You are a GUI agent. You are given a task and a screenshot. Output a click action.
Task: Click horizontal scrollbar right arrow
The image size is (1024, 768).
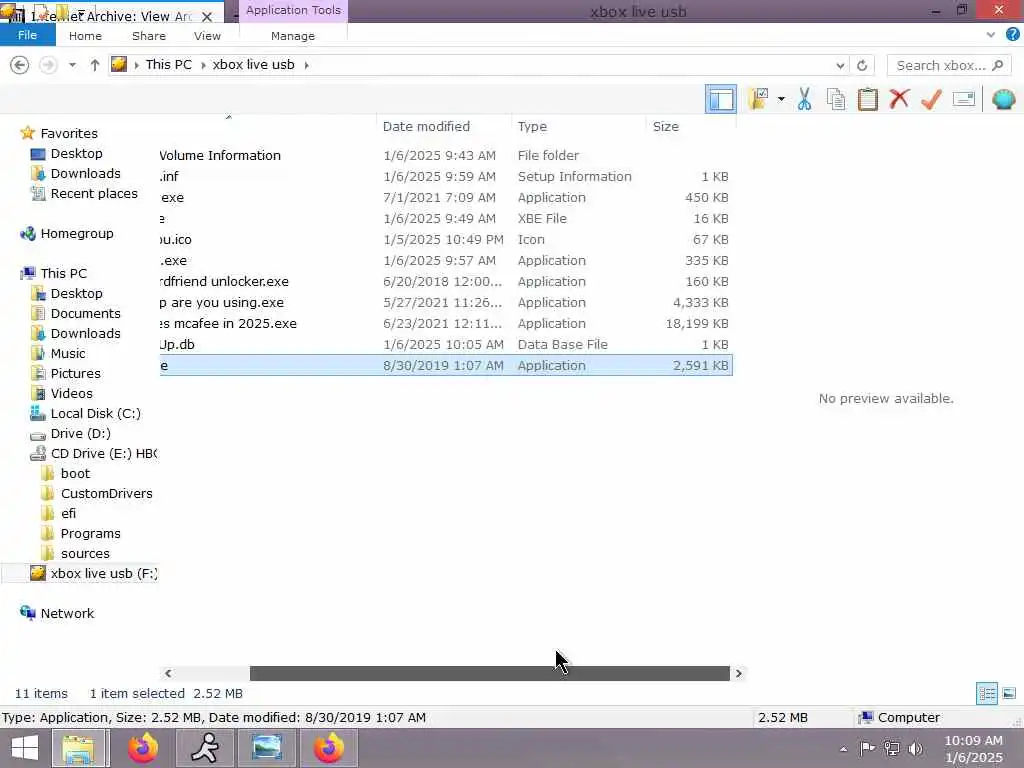click(x=739, y=673)
